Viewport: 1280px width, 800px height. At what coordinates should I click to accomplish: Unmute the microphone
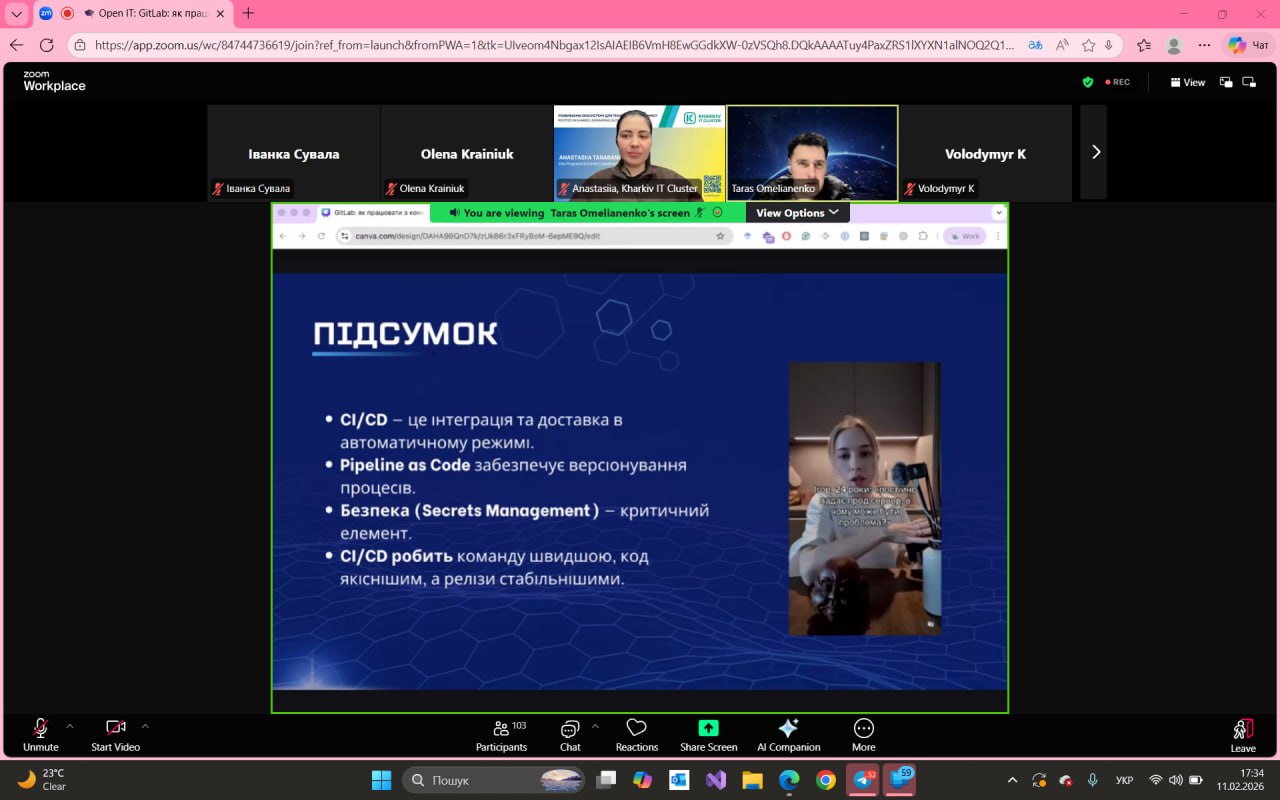(x=41, y=735)
